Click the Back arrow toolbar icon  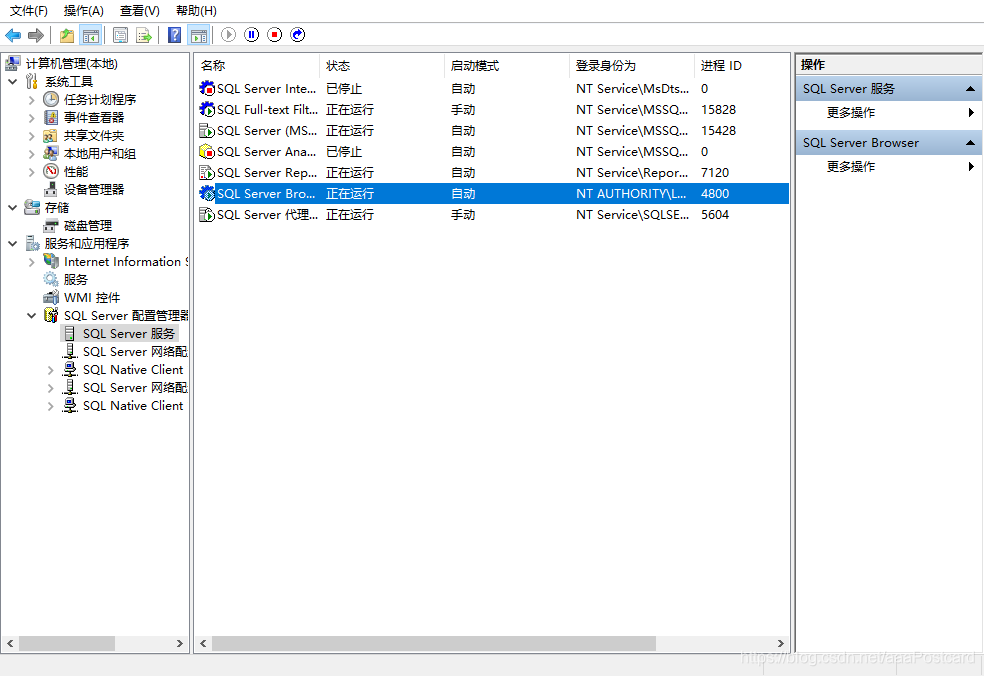tap(13, 35)
